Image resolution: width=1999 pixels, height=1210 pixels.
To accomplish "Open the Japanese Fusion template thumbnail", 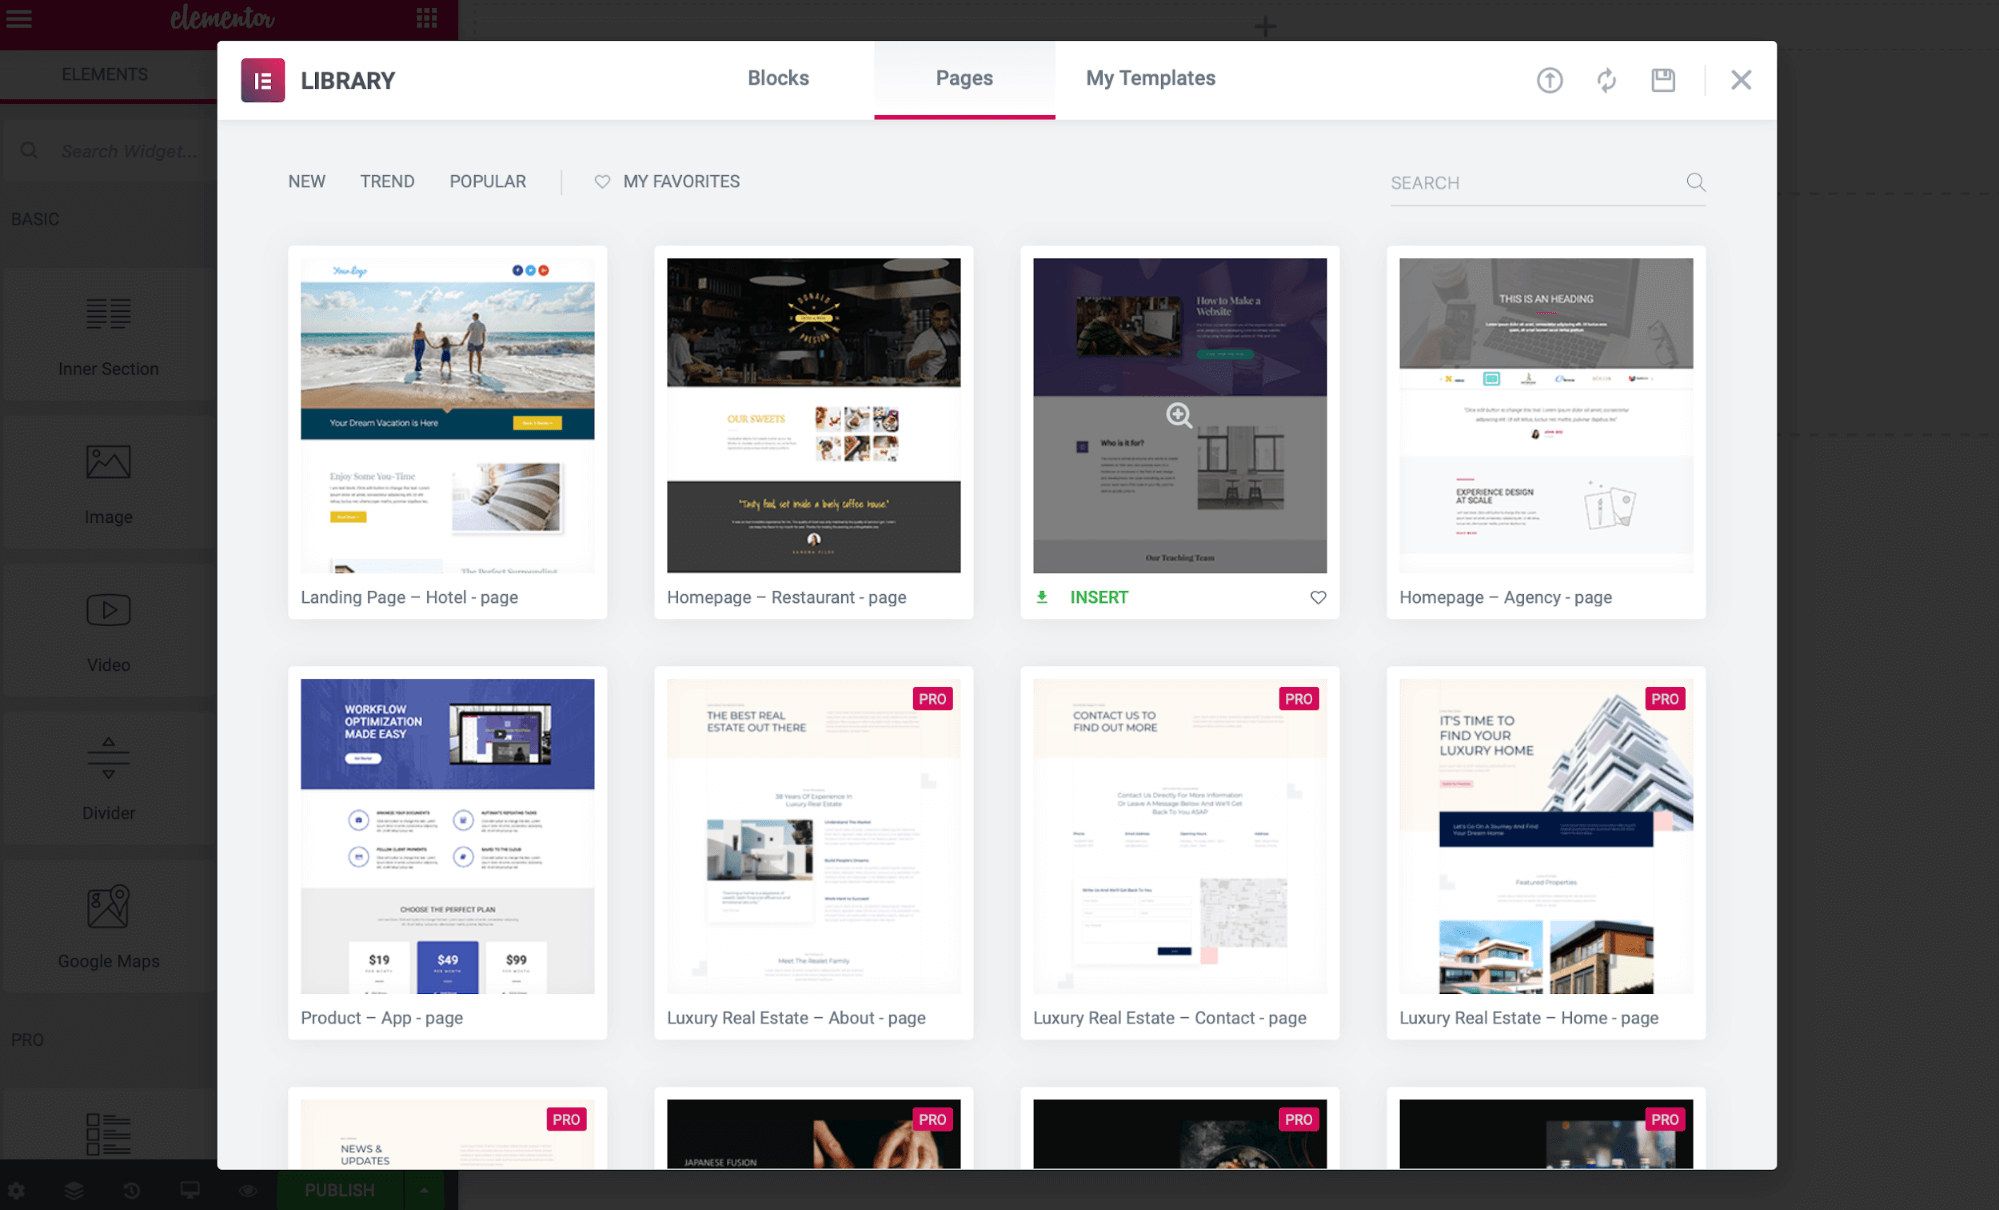I will (x=813, y=1134).
